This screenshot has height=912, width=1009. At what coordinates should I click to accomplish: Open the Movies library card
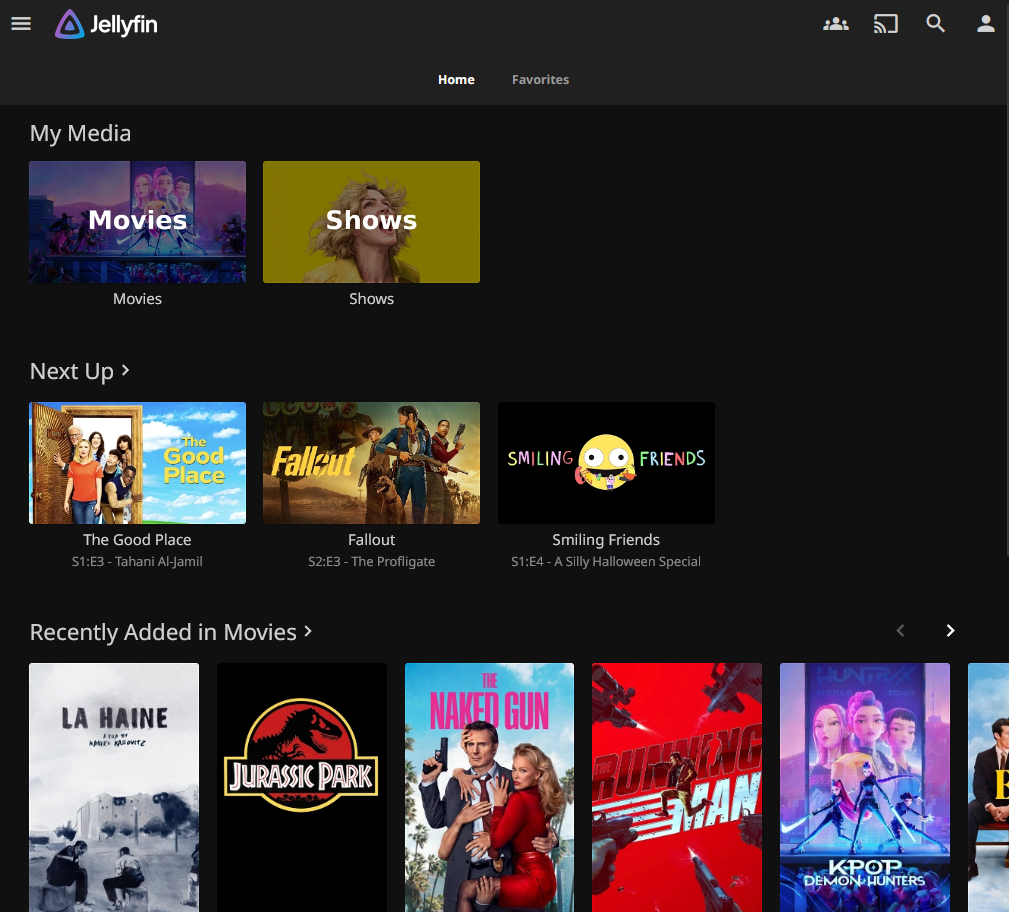coord(137,222)
